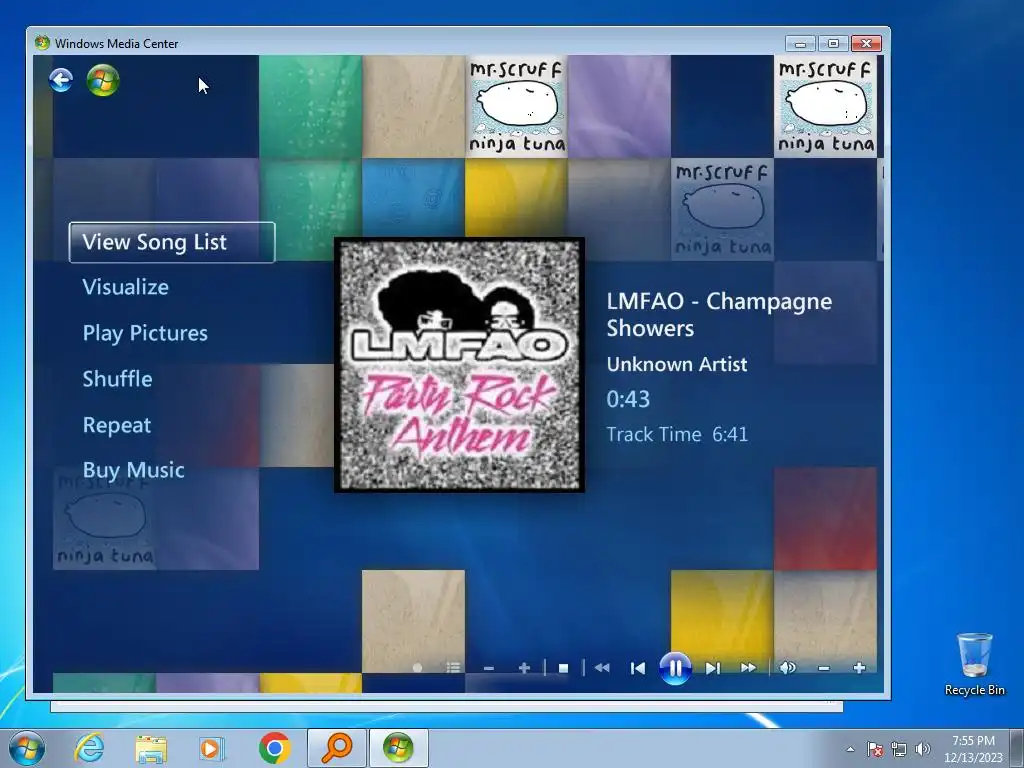Open File Explorer from taskbar
The image size is (1024, 768).
point(151,749)
